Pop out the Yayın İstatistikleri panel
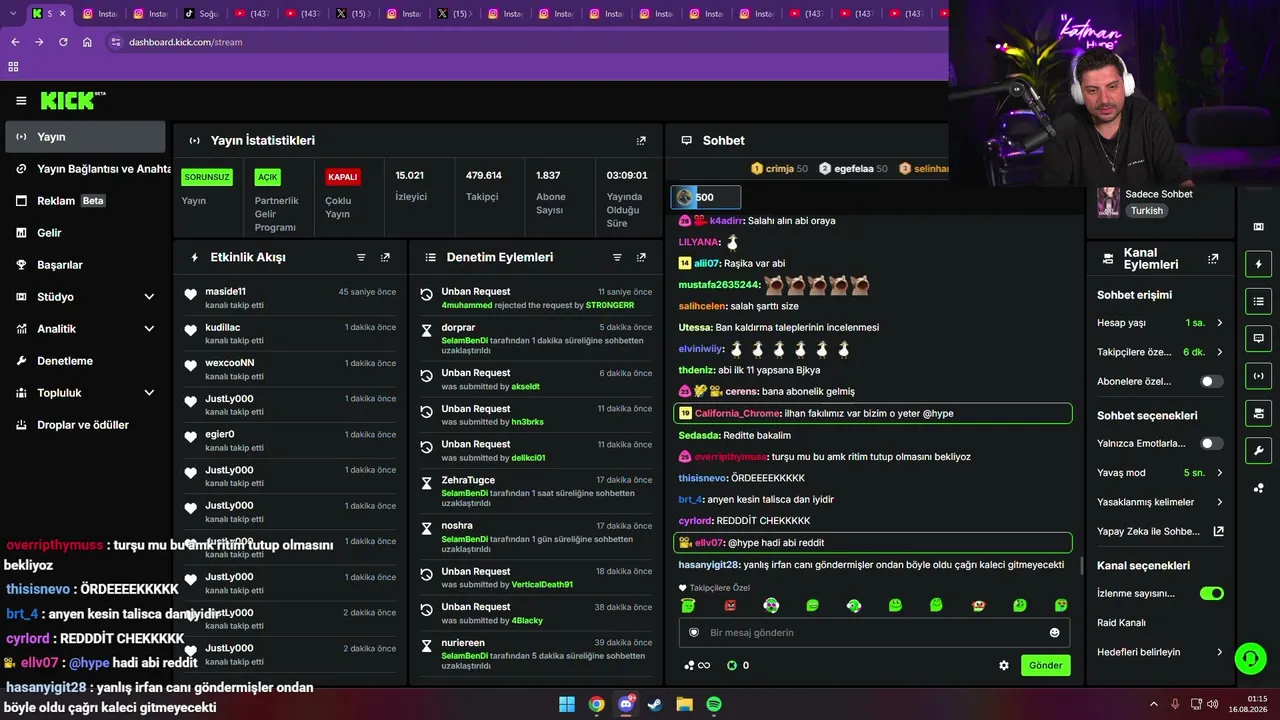This screenshot has height=720, width=1280. coord(641,141)
